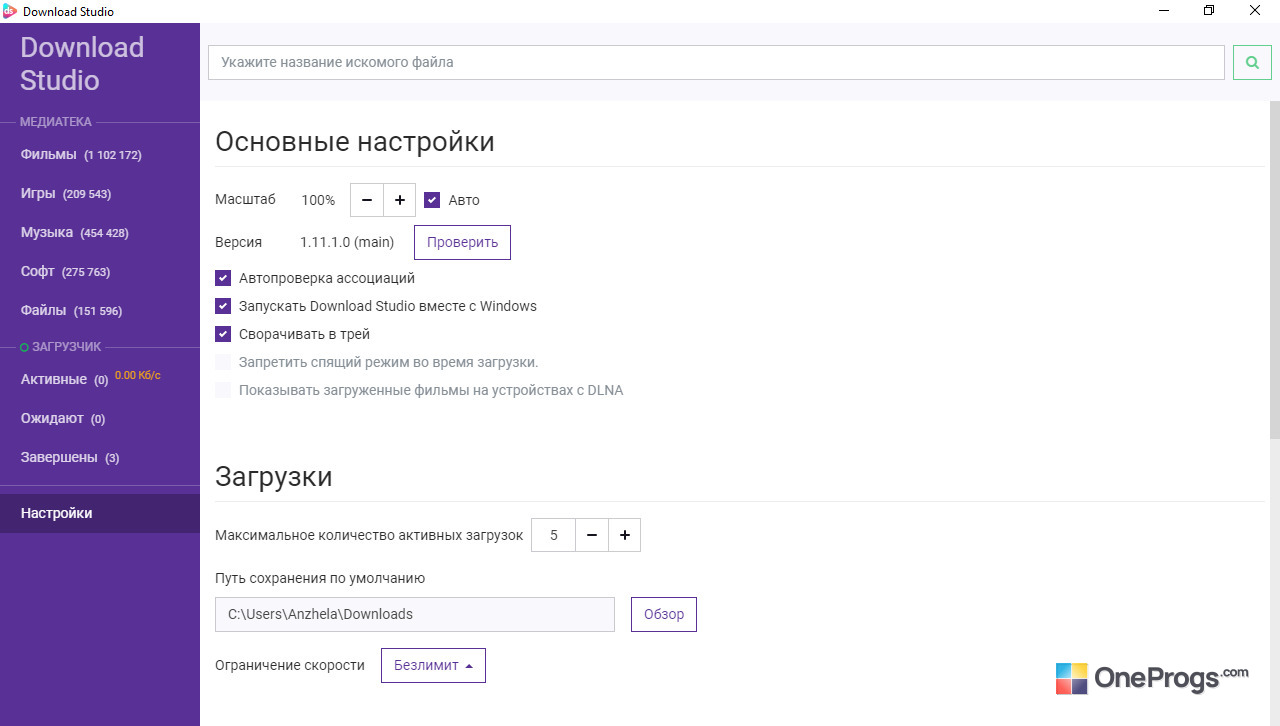
Task: Open the Игры section
Action: point(100,194)
